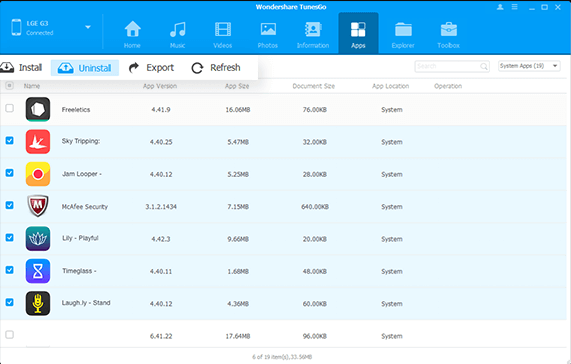Go to the Music section icon
Viewport: 571px width, 364px height.
coord(178,29)
